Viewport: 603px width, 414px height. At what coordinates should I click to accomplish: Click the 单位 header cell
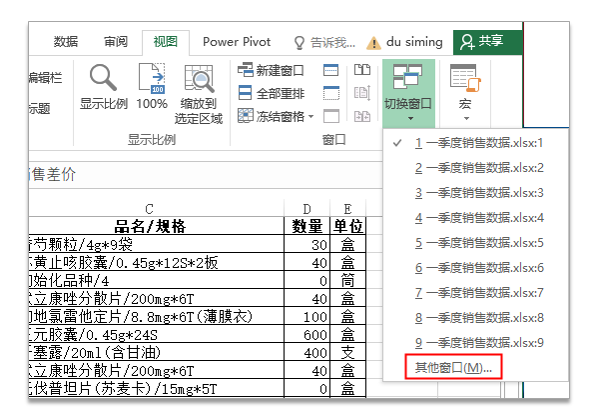point(348,226)
